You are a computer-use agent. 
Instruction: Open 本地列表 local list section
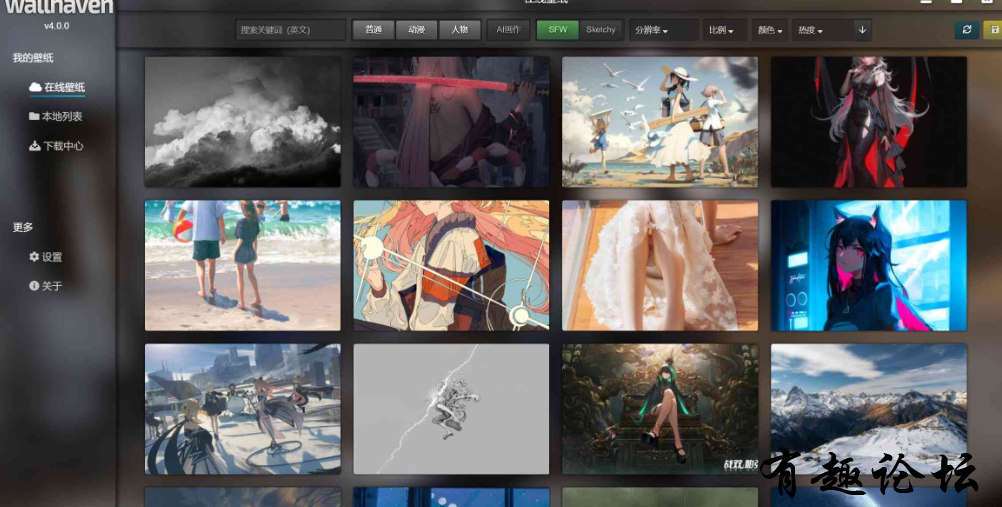pos(56,116)
